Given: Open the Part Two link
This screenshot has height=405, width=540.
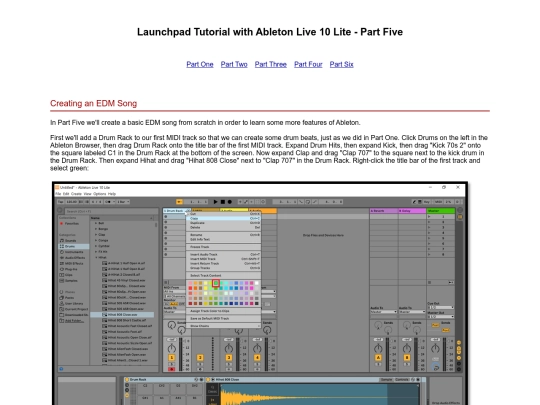Looking at the screenshot, I should coord(234,64).
